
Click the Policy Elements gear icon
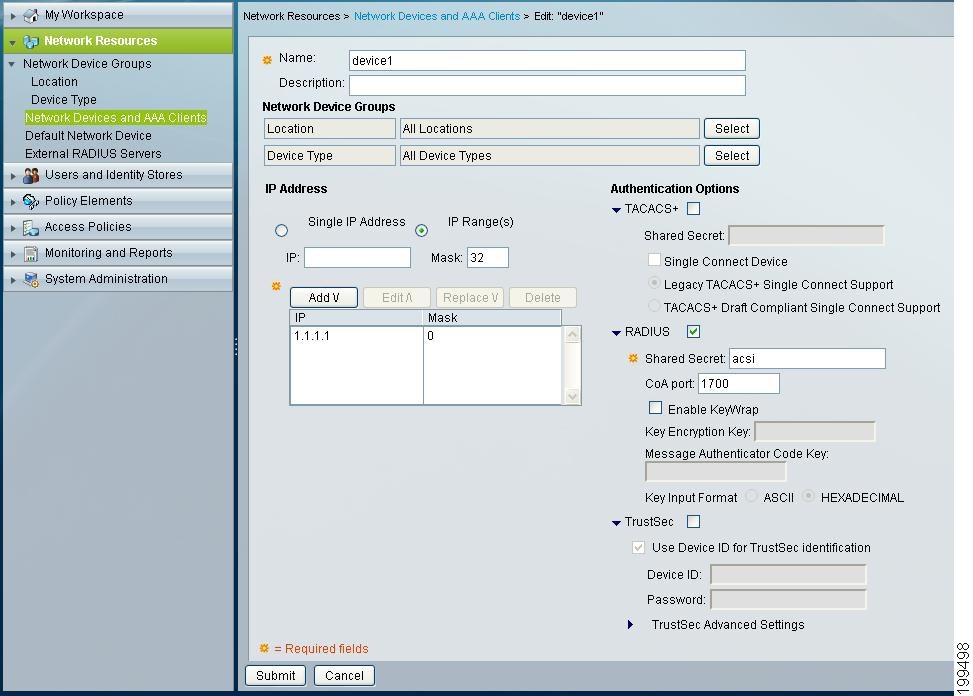pos(31,201)
